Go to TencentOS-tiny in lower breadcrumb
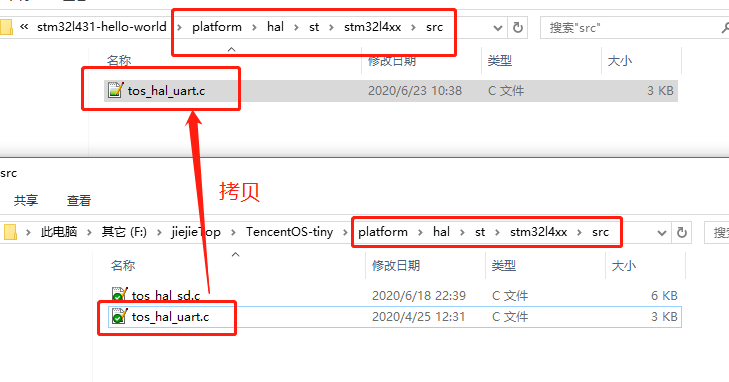This screenshot has height=382, width=729. click(x=290, y=232)
